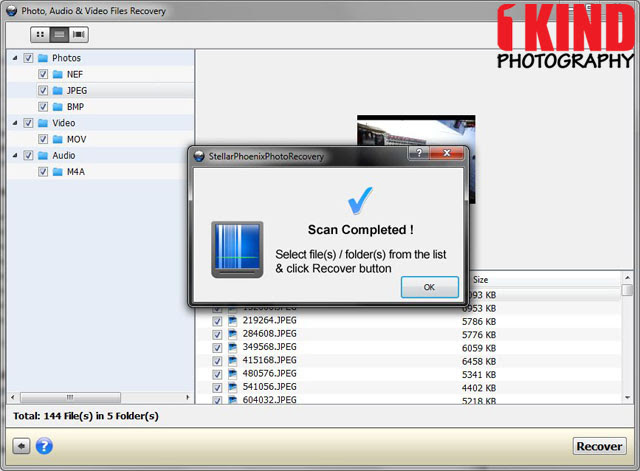The width and height of the screenshot is (640, 471).
Task: Select the JPEG tree label
Action: [x=77, y=91]
